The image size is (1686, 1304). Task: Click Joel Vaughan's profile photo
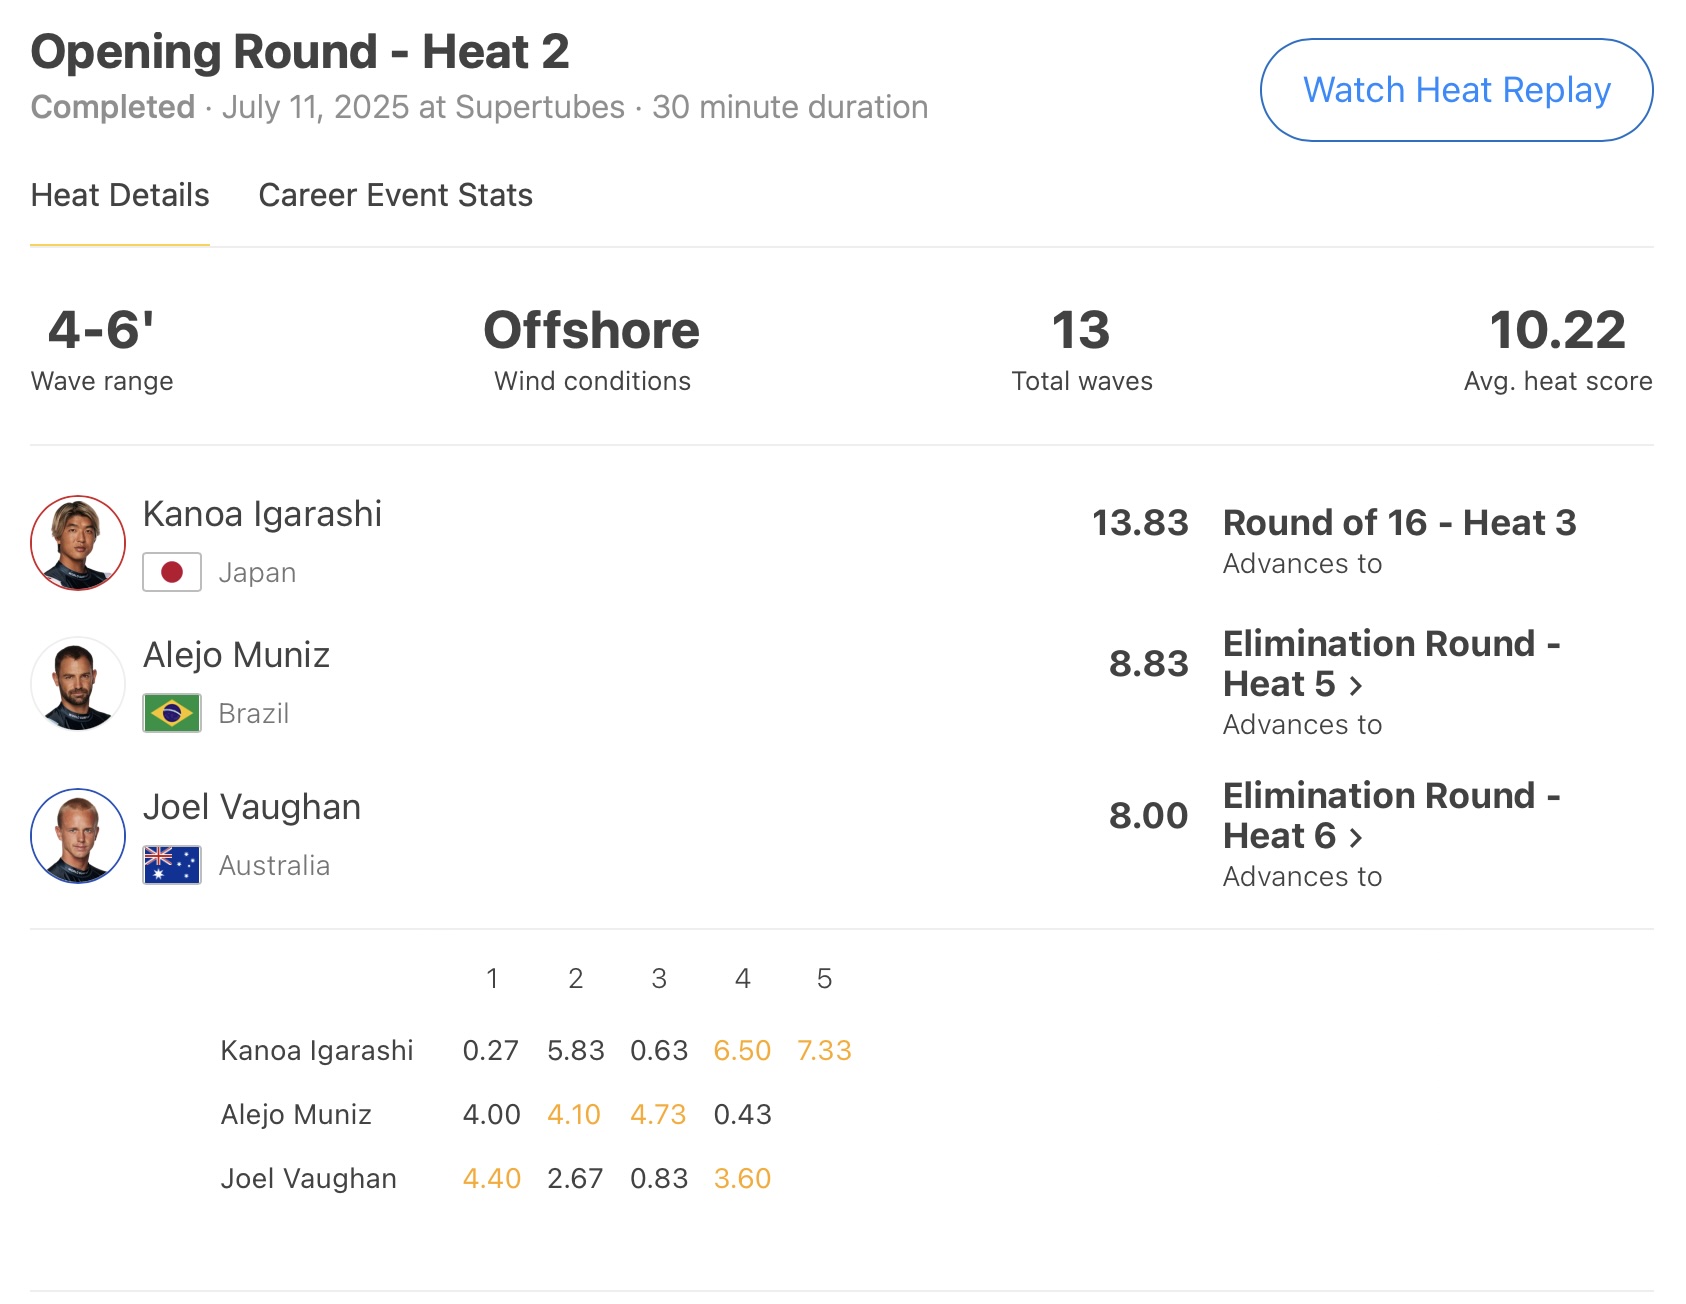(x=78, y=836)
